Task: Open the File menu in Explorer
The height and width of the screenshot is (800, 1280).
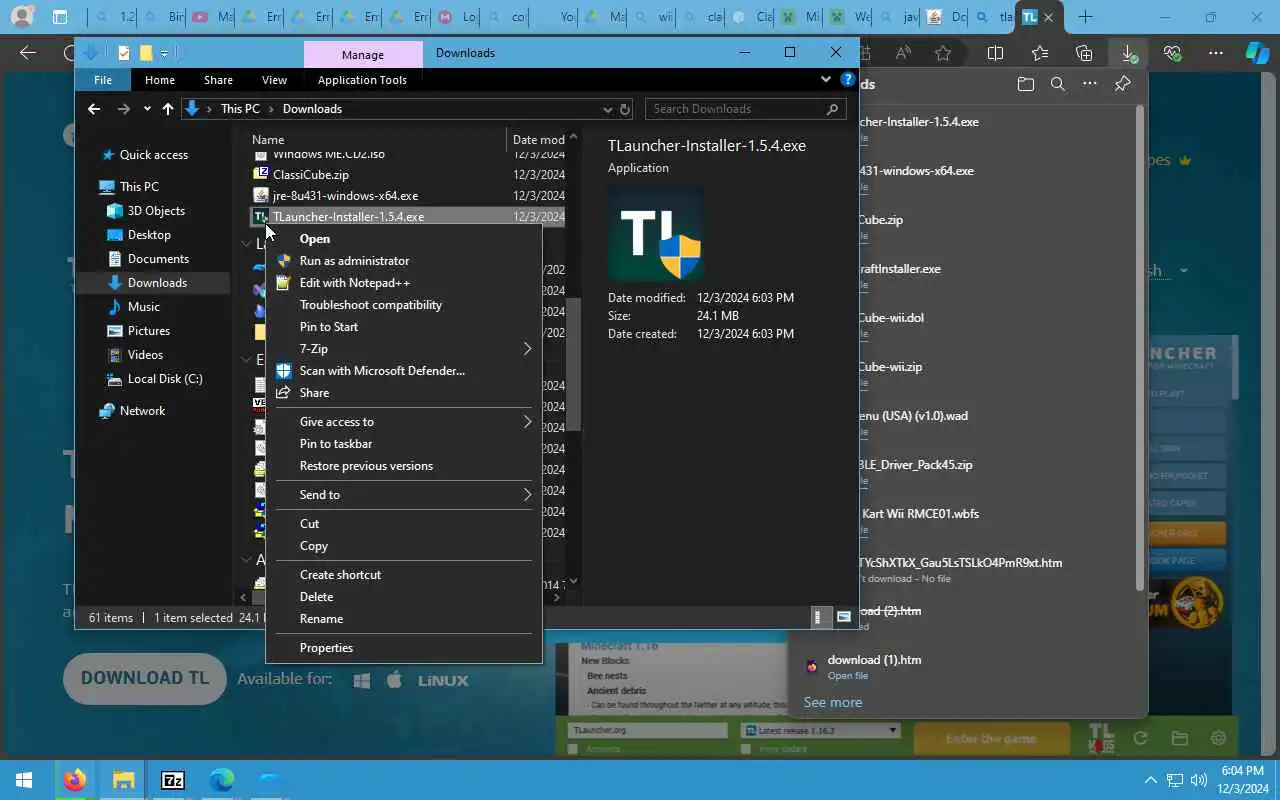Action: tap(103, 80)
